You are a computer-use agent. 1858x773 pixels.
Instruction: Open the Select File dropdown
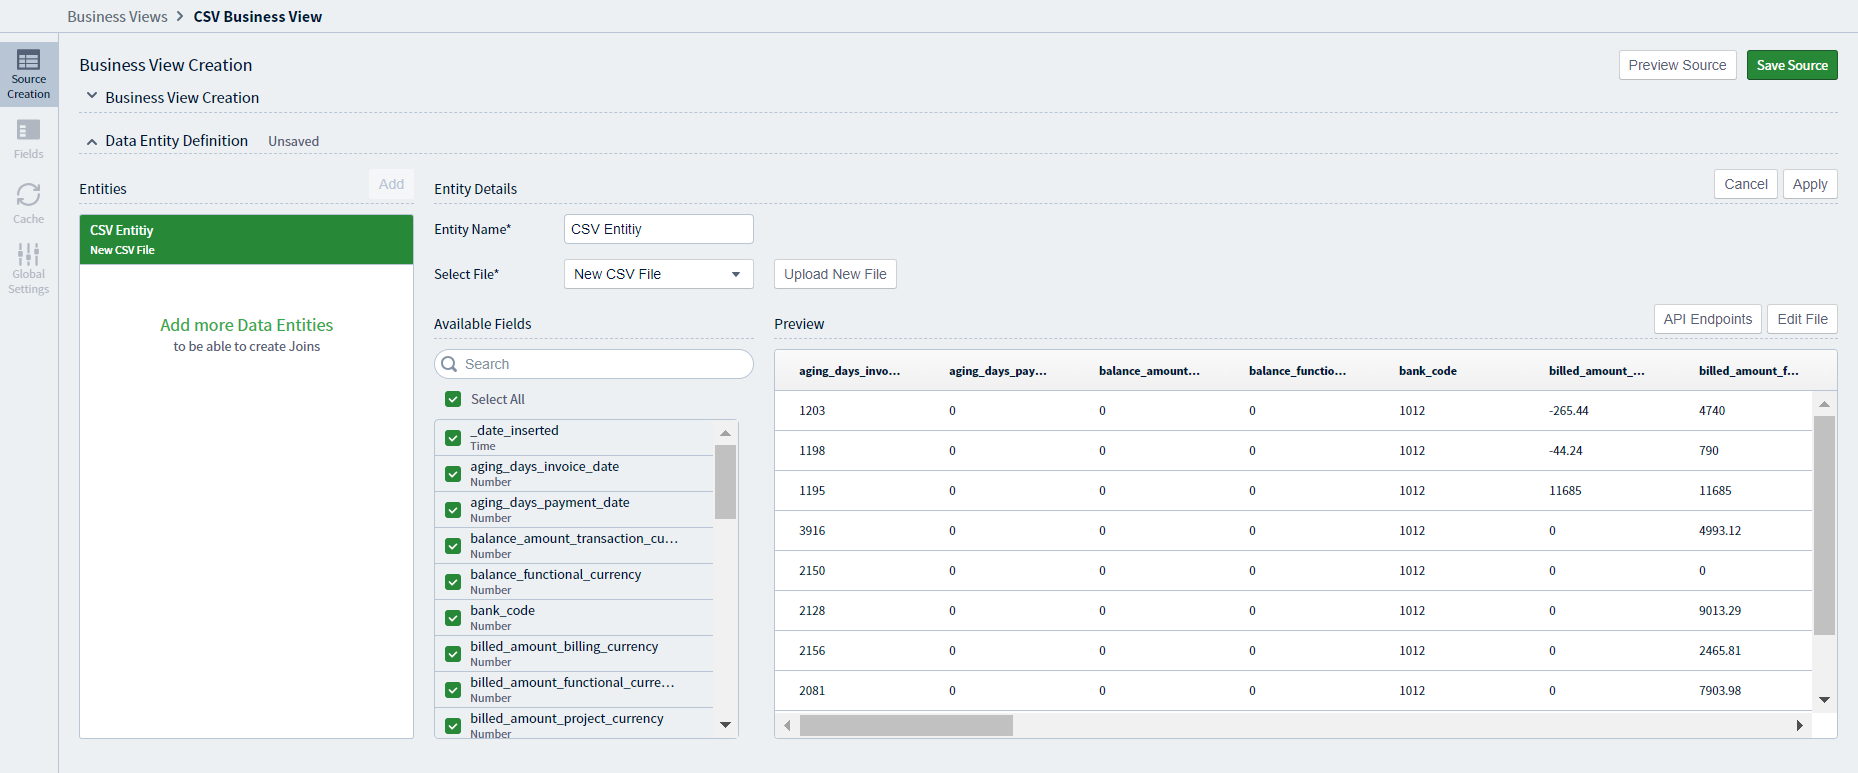(x=659, y=274)
